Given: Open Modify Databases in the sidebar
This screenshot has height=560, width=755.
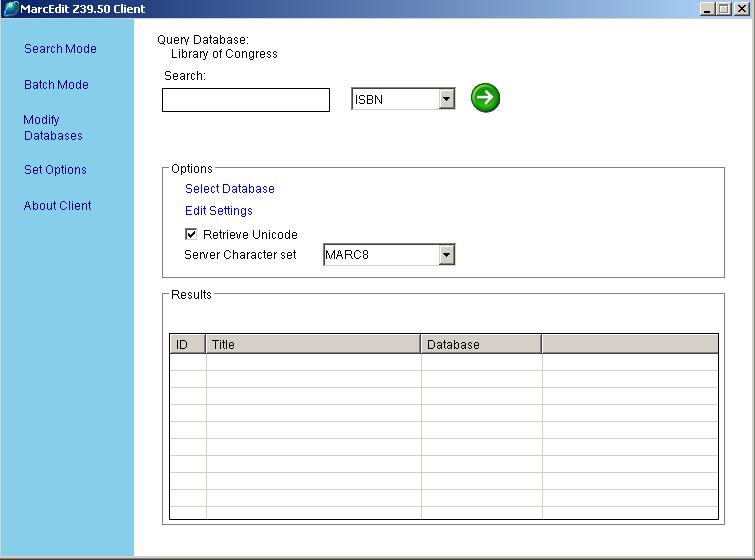Looking at the screenshot, I should [52, 128].
